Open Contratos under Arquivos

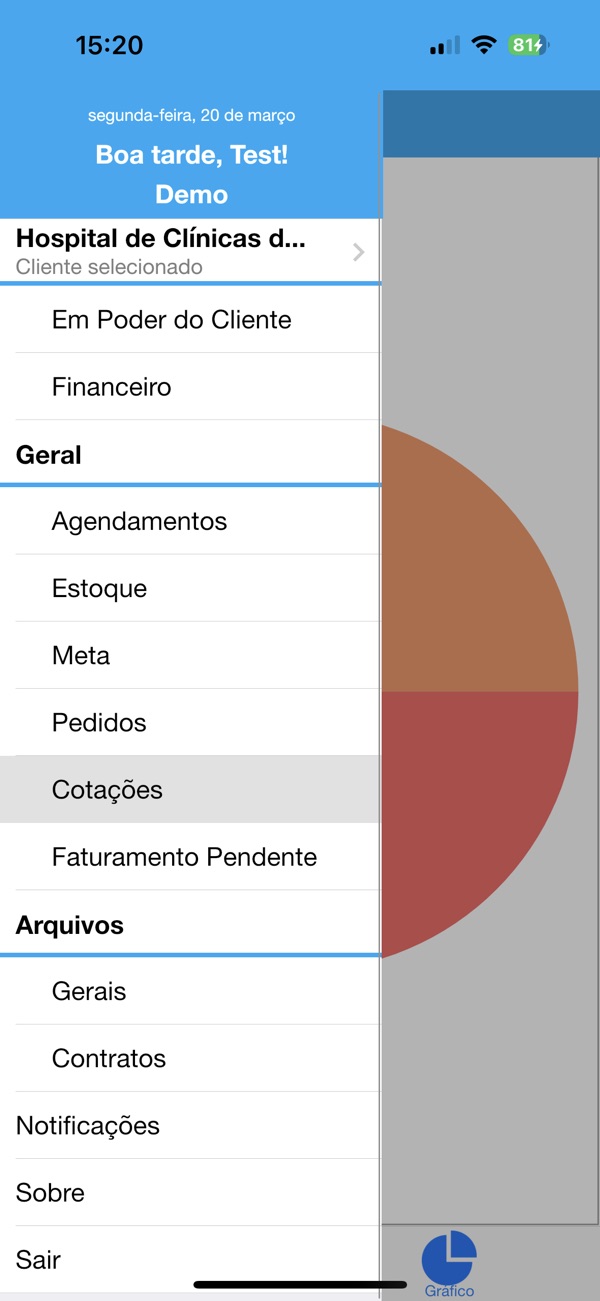point(109,1058)
